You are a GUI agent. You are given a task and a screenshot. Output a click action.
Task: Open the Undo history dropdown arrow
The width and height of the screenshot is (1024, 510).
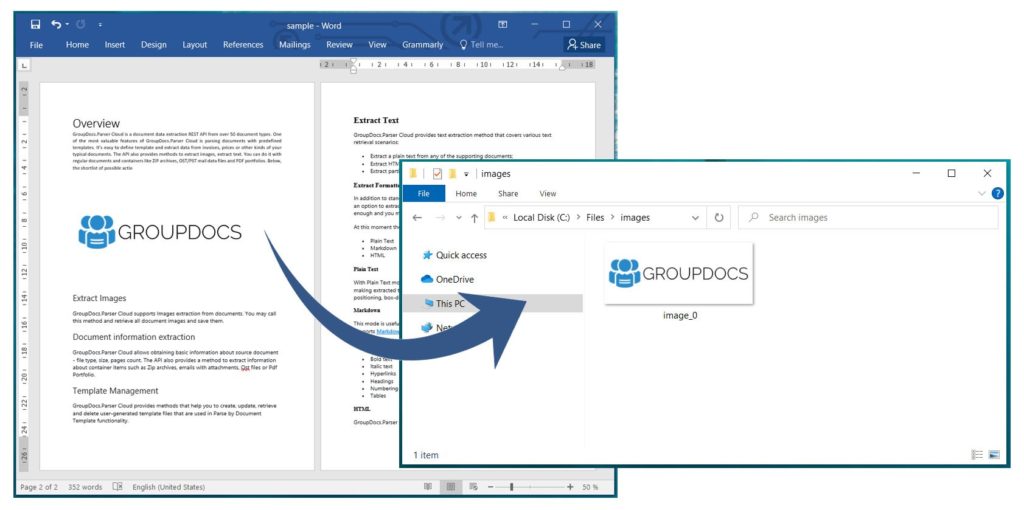pos(67,25)
